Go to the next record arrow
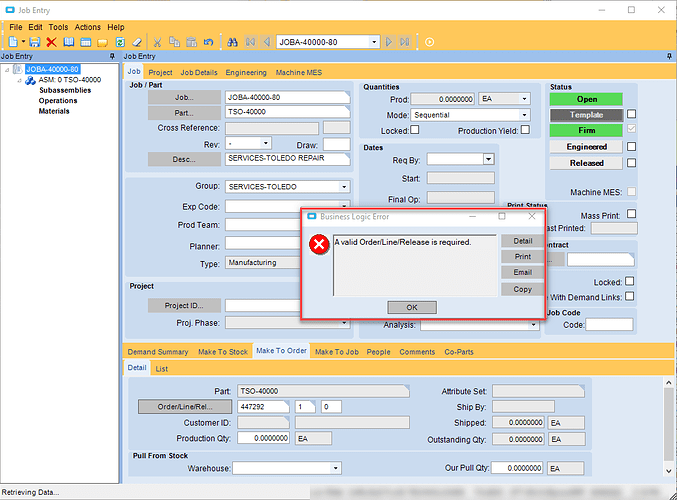 tap(389, 42)
